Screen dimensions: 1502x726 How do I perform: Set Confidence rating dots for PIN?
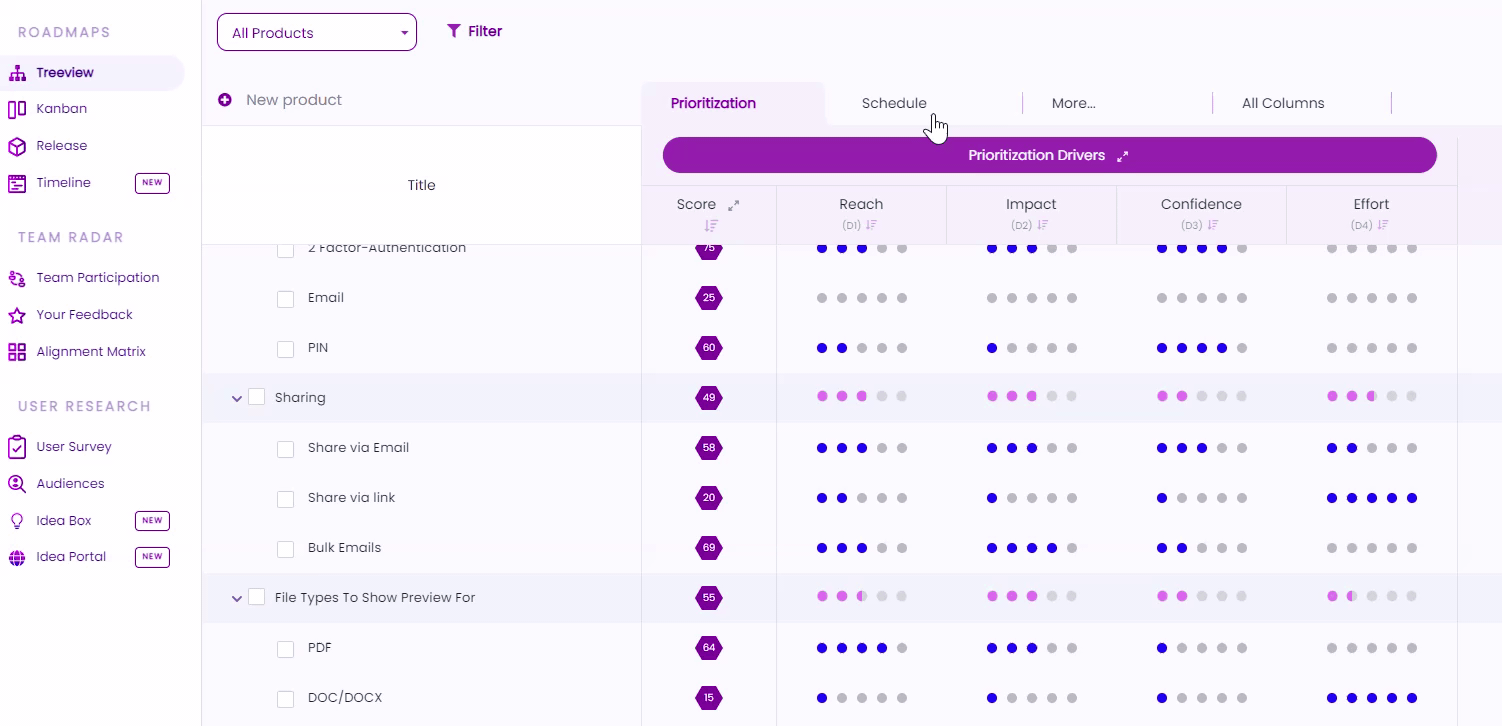coord(1202,348)
